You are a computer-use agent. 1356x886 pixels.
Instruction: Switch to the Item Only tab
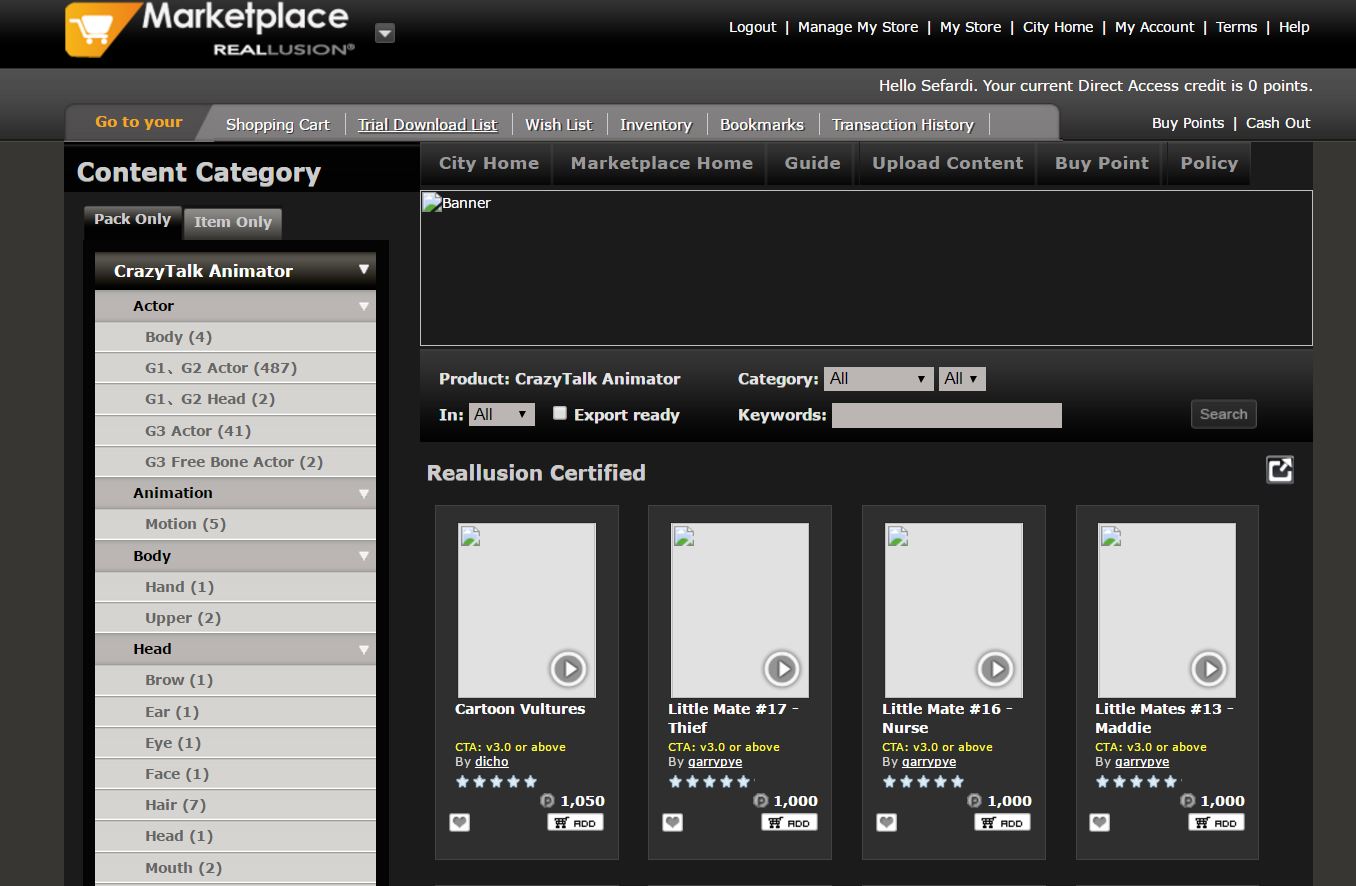tap(233, 222)
